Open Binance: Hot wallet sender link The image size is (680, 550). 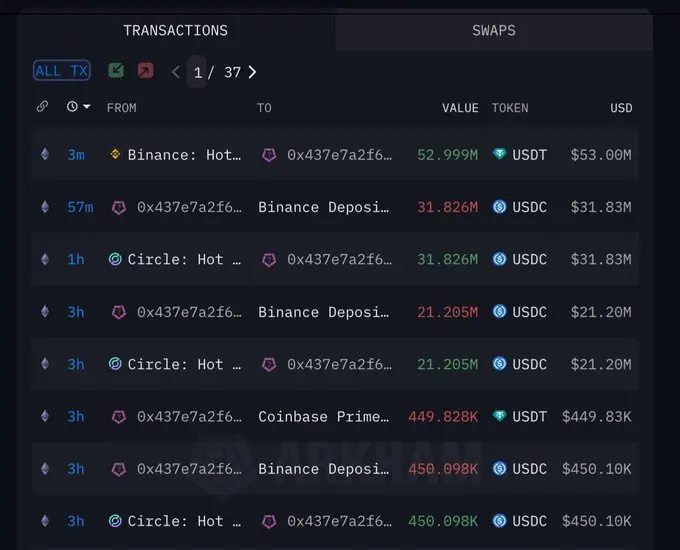point(184,155)
